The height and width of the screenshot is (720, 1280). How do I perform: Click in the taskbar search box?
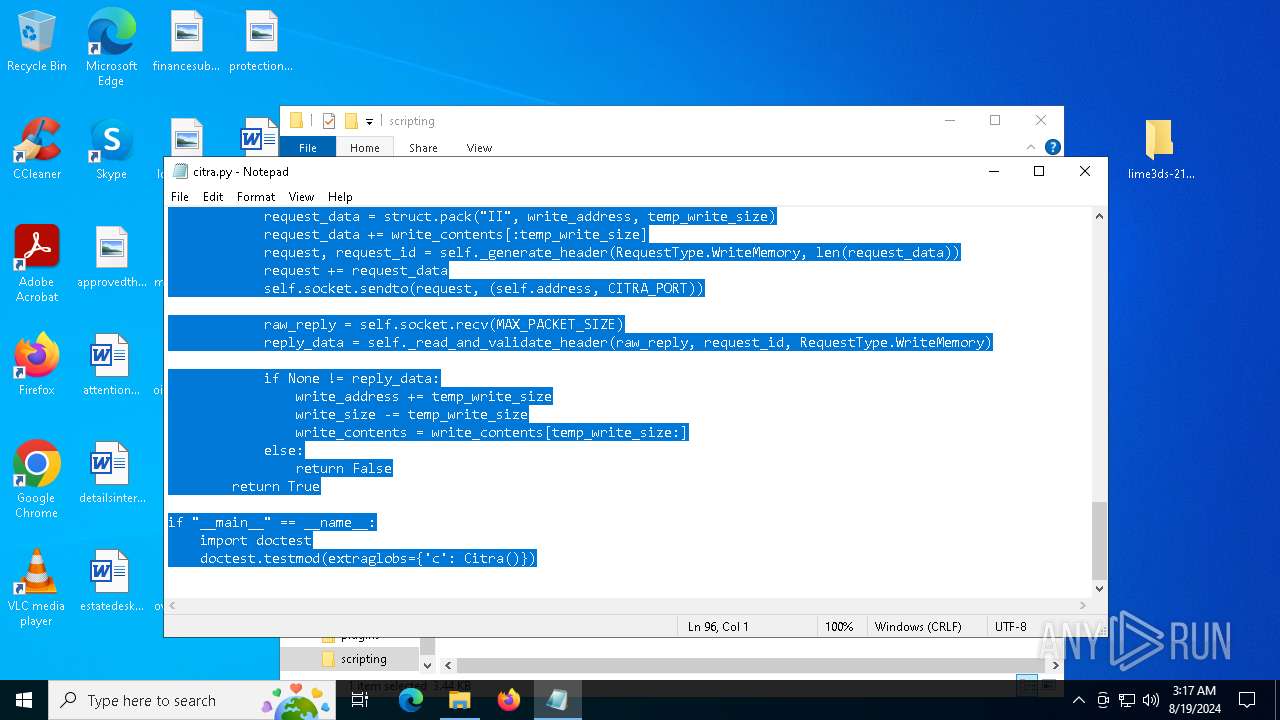click(190, 700)
